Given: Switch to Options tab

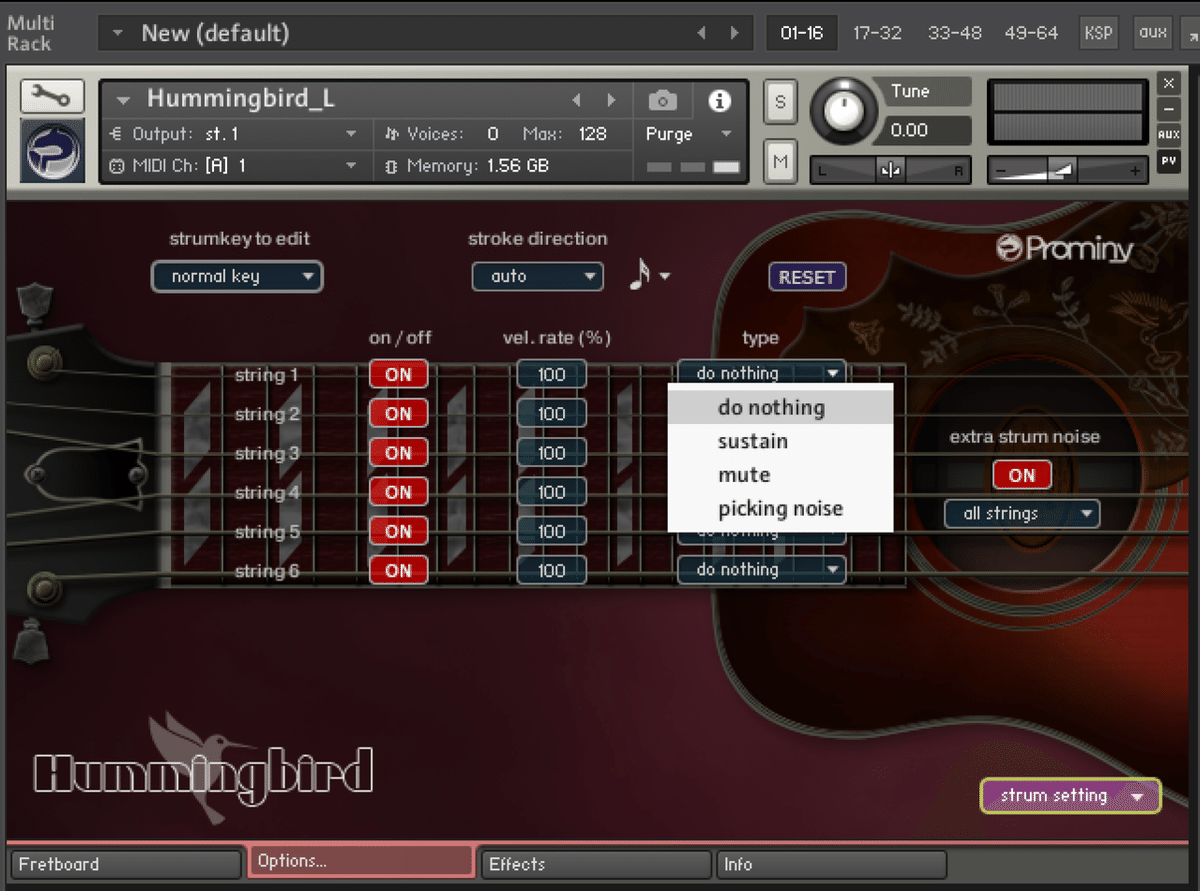Looking at the screenshot, I should 360,861.
